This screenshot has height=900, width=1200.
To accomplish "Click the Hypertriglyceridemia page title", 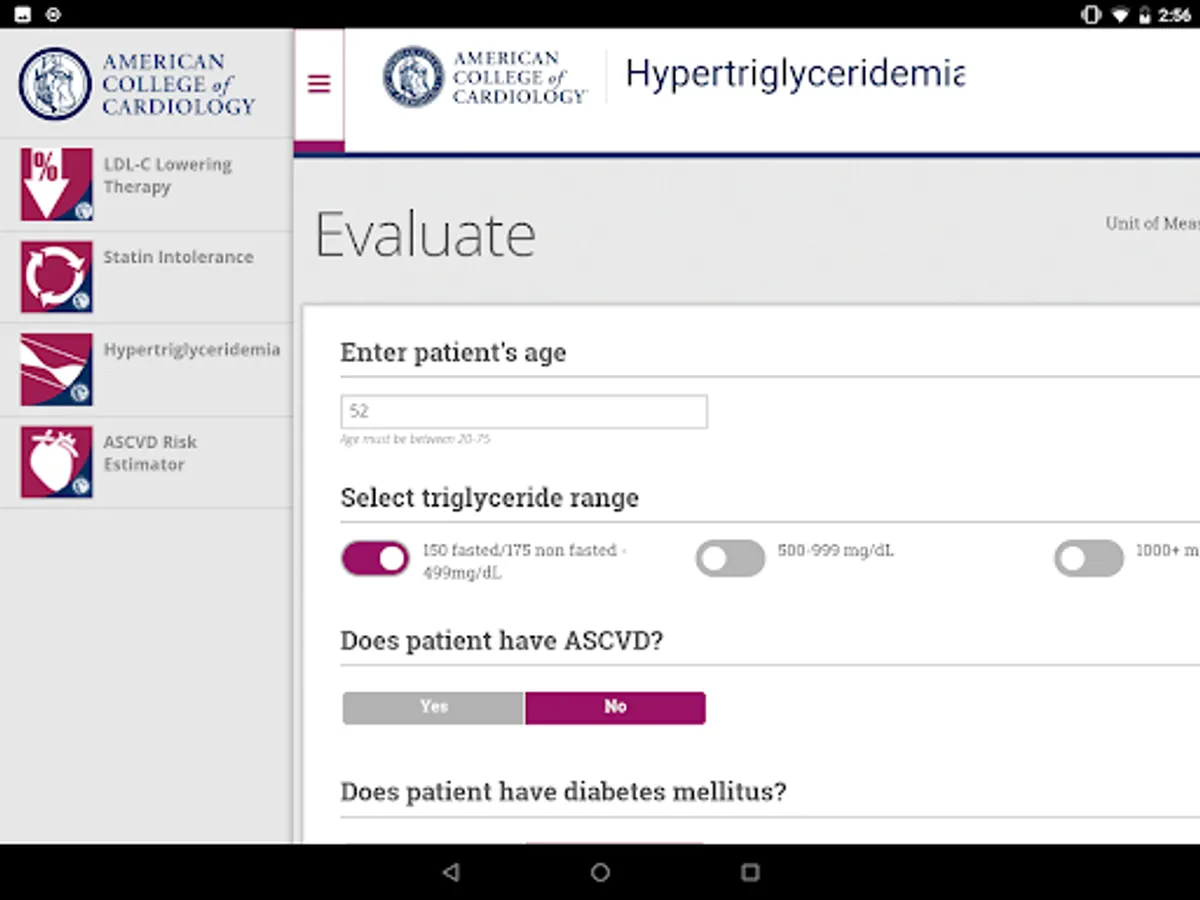I will [795, 76].
